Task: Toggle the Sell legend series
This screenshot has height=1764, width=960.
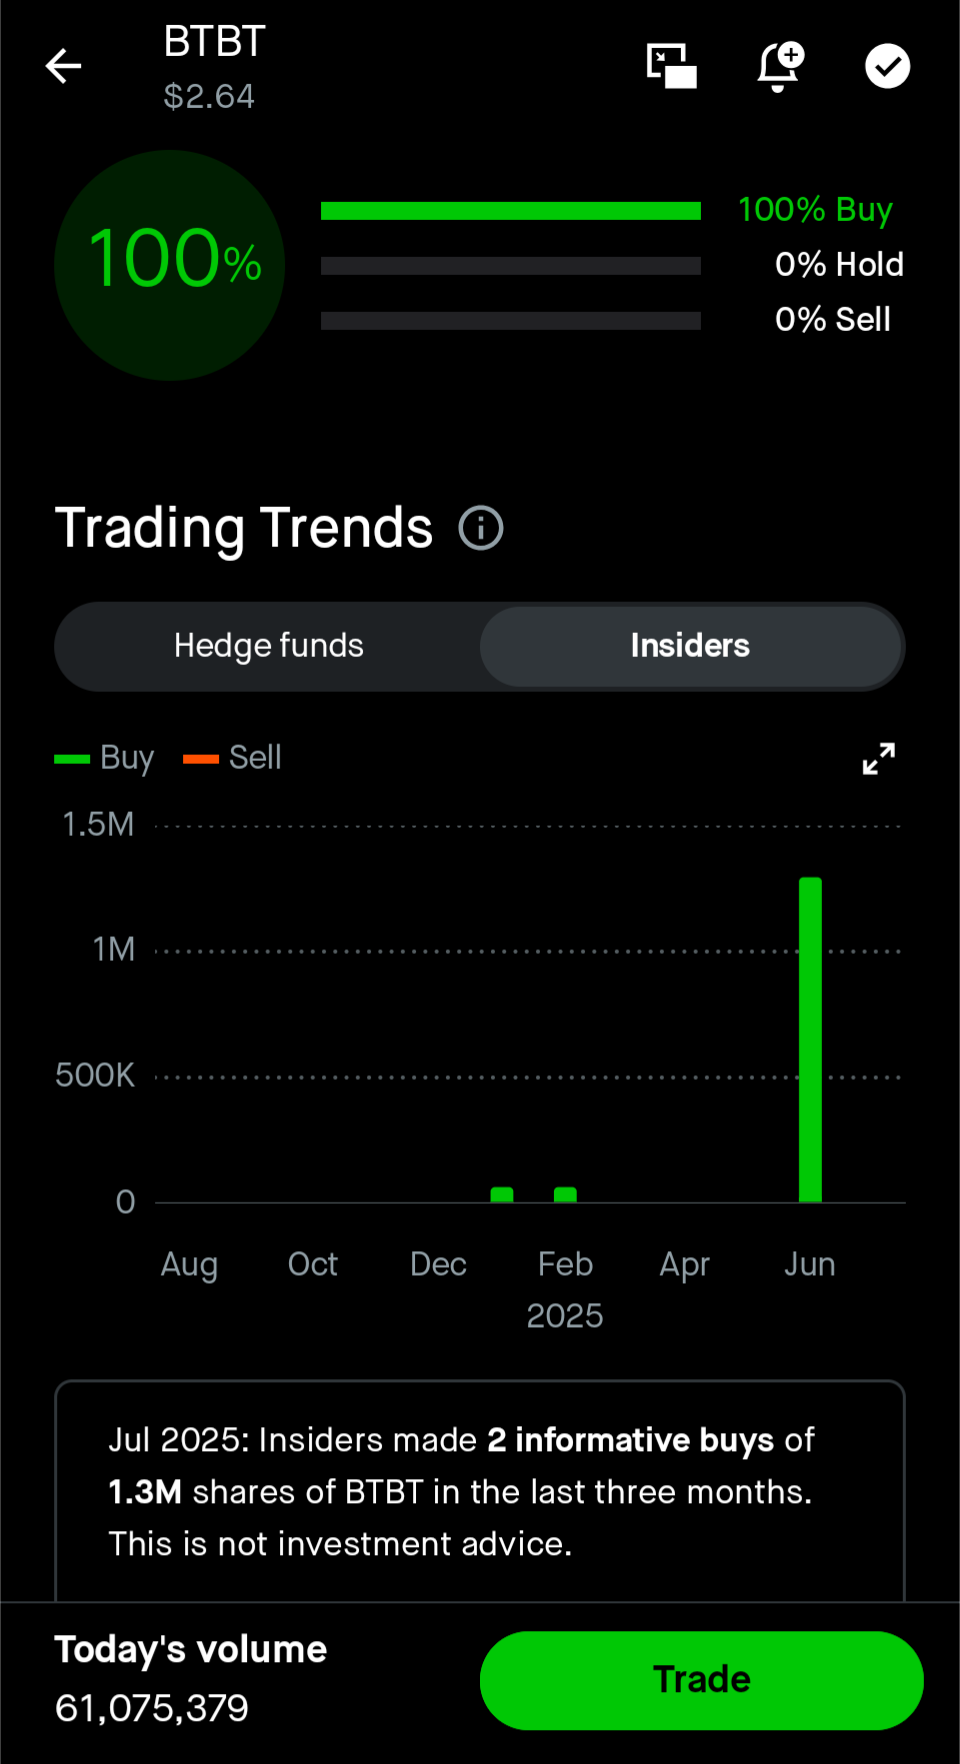Action: 232,758
